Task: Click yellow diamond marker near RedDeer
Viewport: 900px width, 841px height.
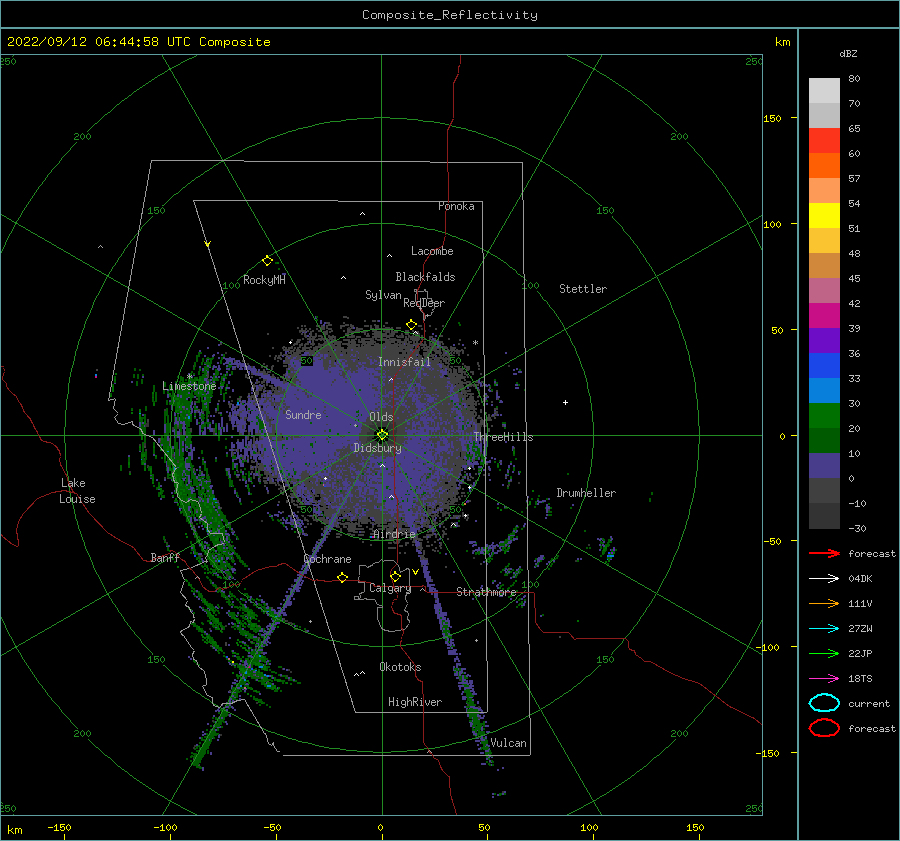Action: coord(411,325)
